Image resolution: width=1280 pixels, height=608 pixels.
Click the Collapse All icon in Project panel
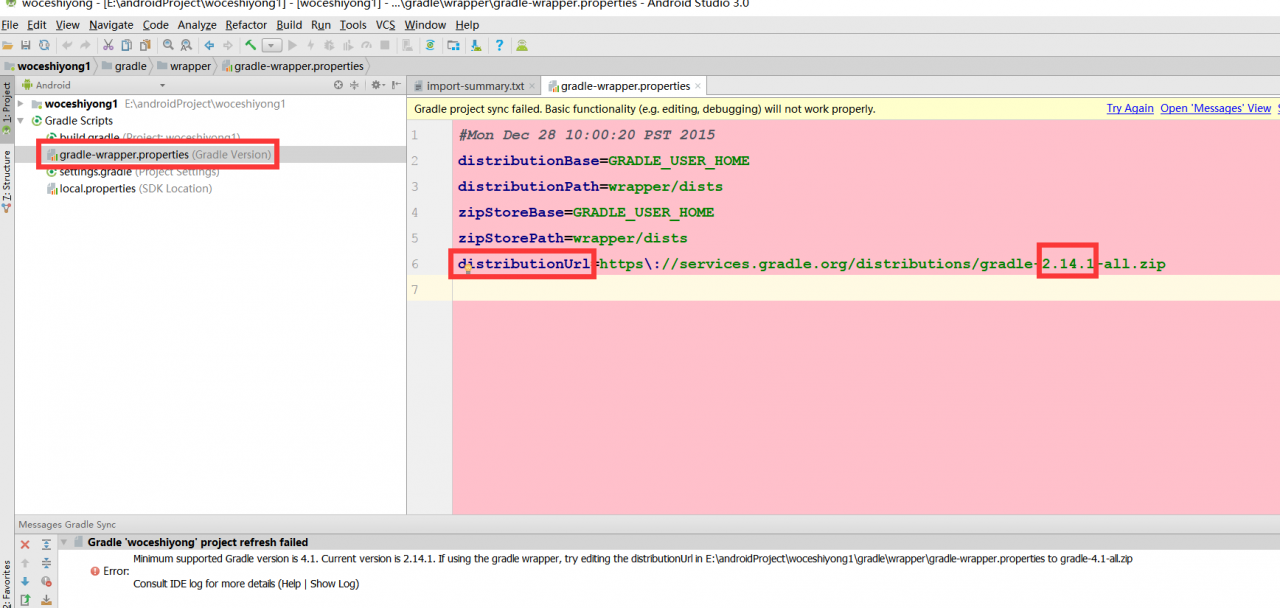(354, 85)
